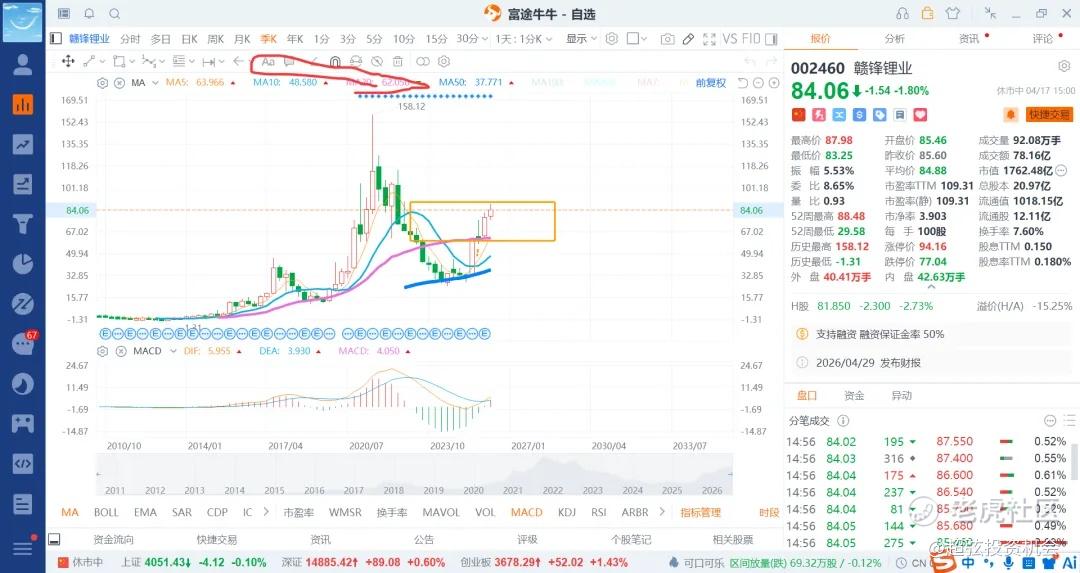This screenshot has height=573, width=1080.
Task: Switch to the 分析 tab
Action: (894, 39)
